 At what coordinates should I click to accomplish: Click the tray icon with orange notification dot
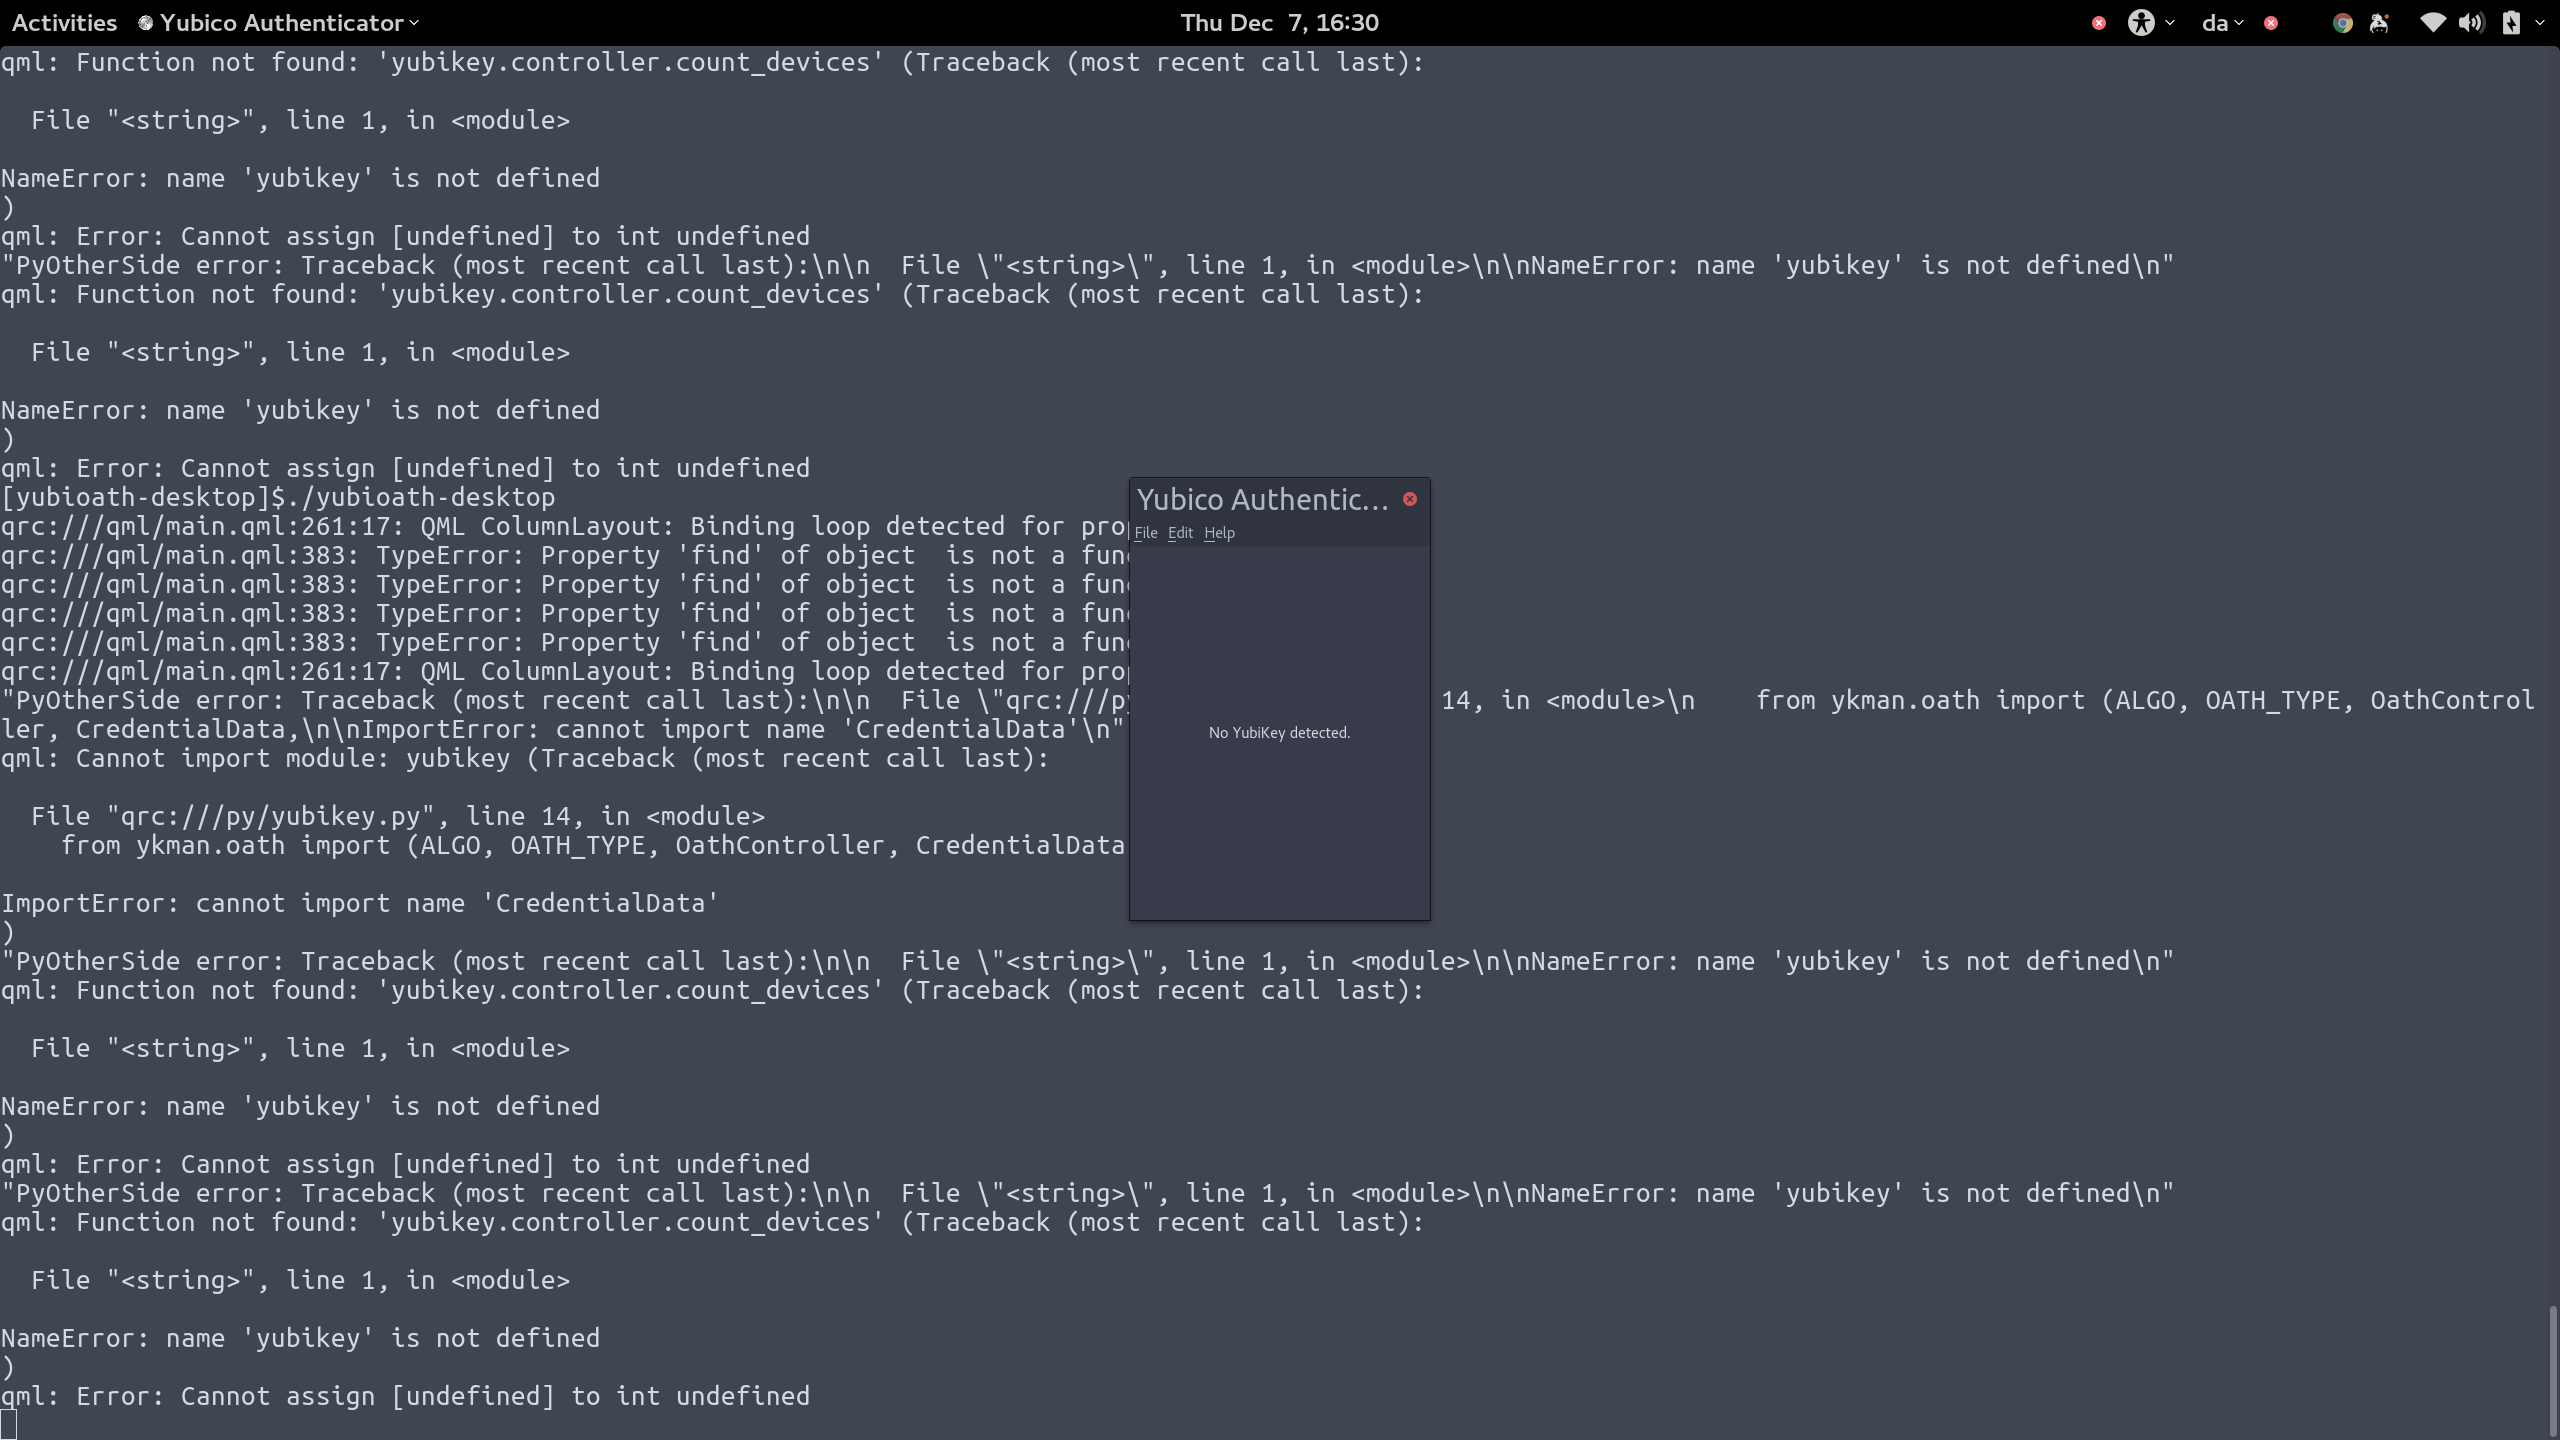[x=2379, y=22]
